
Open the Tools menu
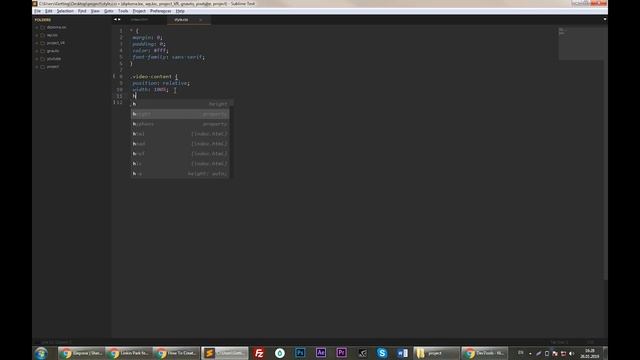coord(123,11)
